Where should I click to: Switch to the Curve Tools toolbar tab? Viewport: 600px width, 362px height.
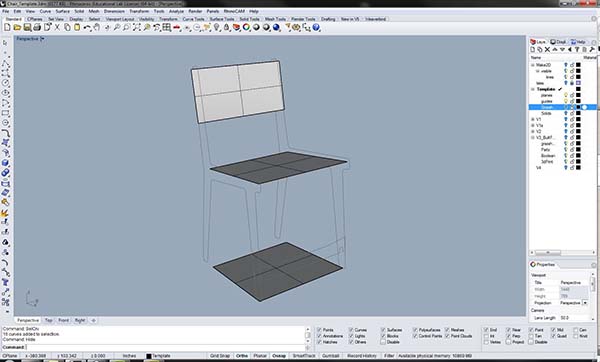193,19
